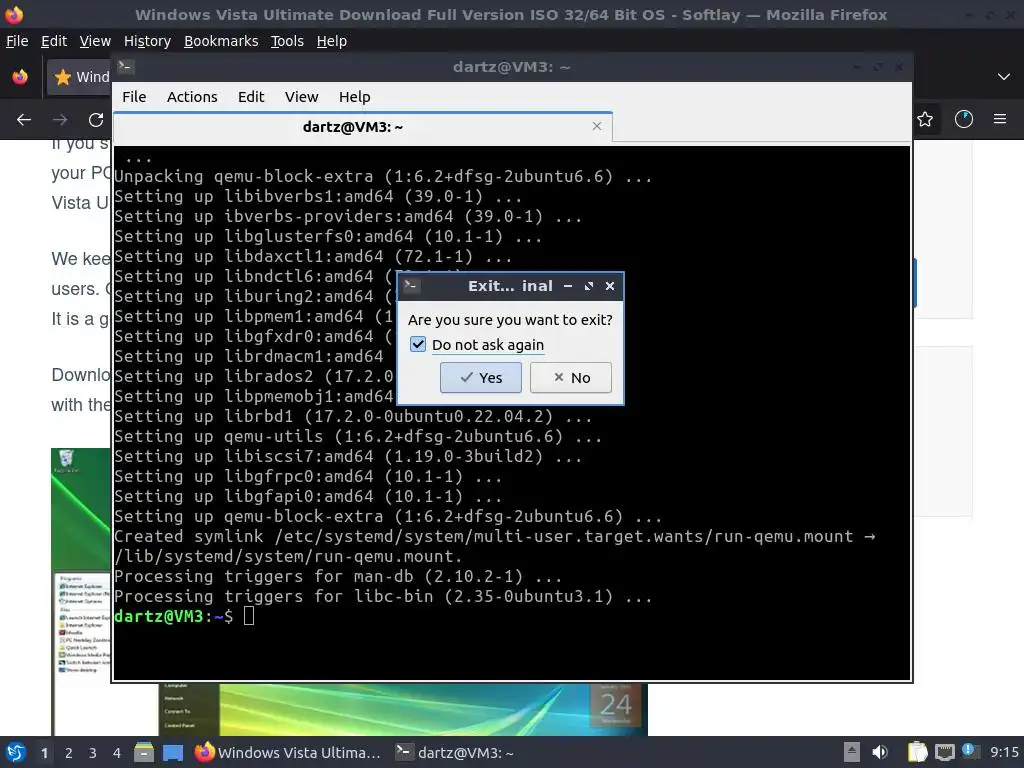
Task: Click "Processing triggers for libc-bin" line
Action: coord(383,596)
